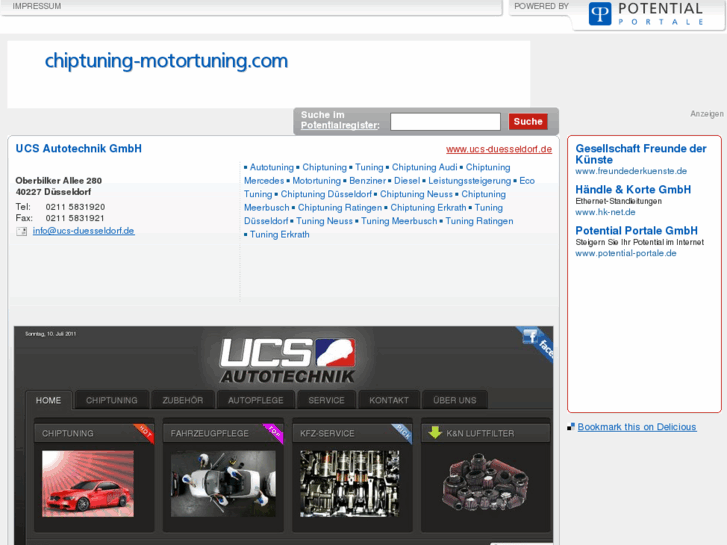Click the K&N LUFTFILTER card header
The width and height of the screenshot is (727, 545).
click(x=485, y=433)
